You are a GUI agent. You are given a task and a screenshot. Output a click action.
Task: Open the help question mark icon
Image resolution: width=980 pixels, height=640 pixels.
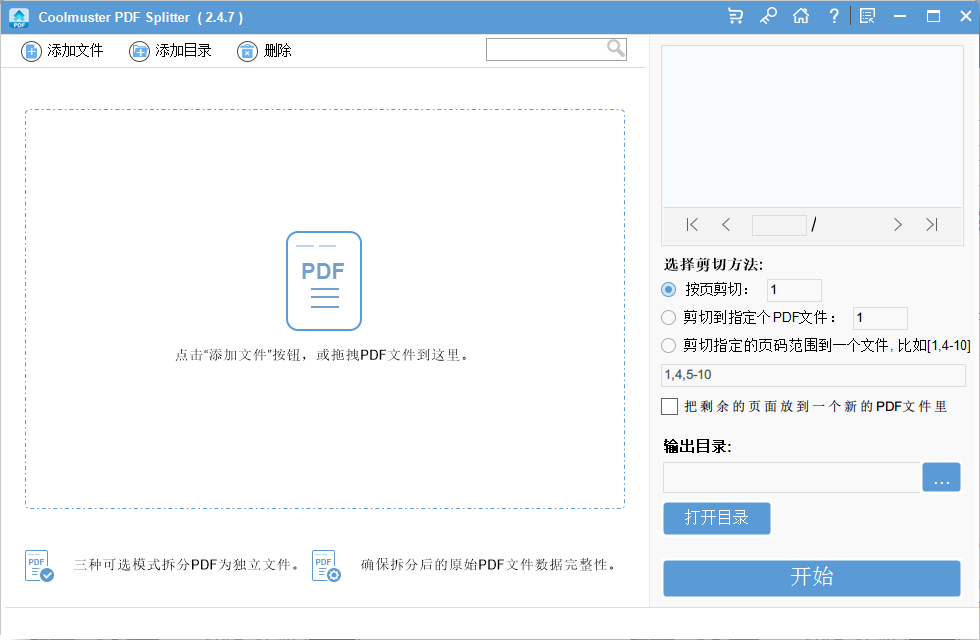click(x=834, y=16)
